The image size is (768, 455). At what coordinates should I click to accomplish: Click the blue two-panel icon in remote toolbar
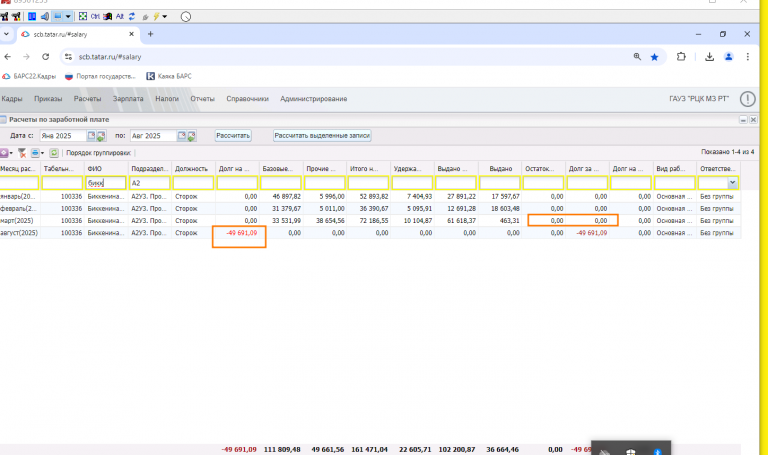(32, 17)
